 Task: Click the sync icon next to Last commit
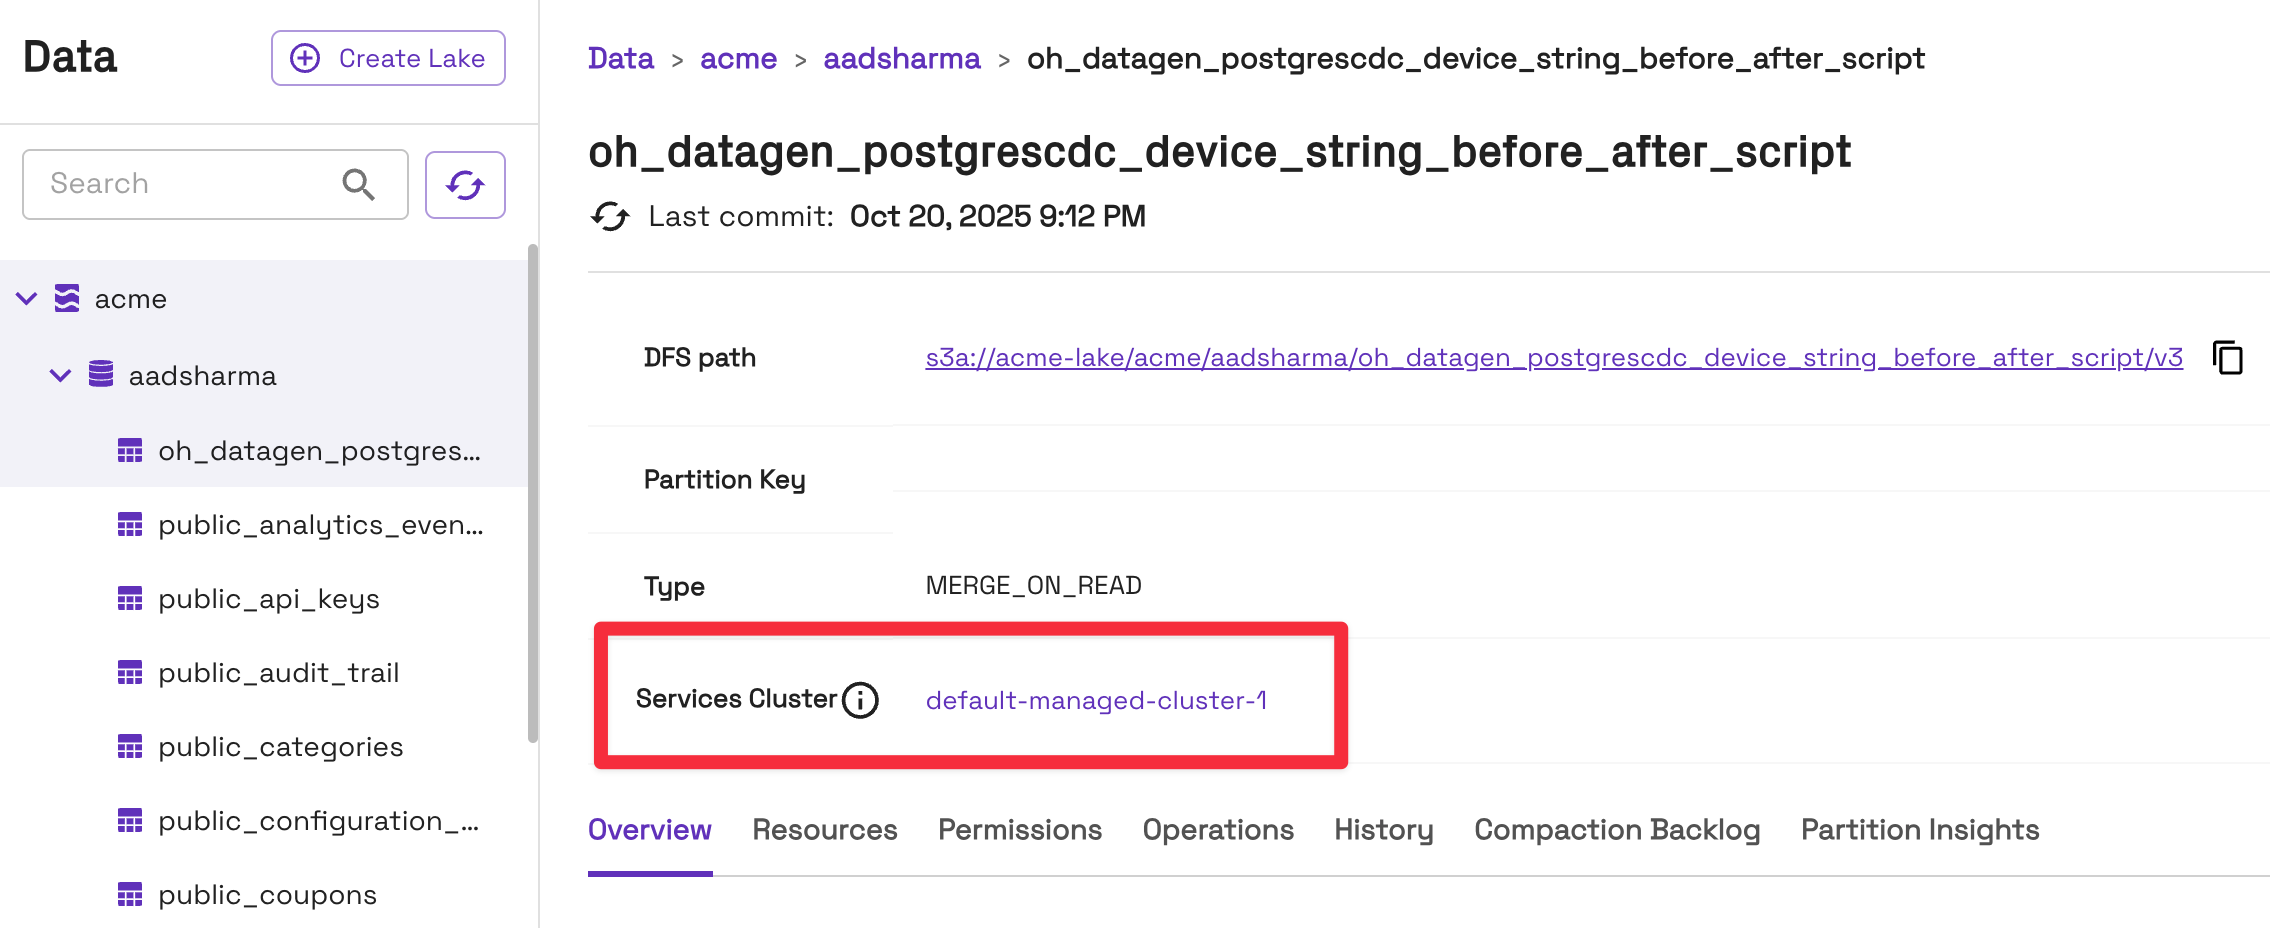click(610, 217)
